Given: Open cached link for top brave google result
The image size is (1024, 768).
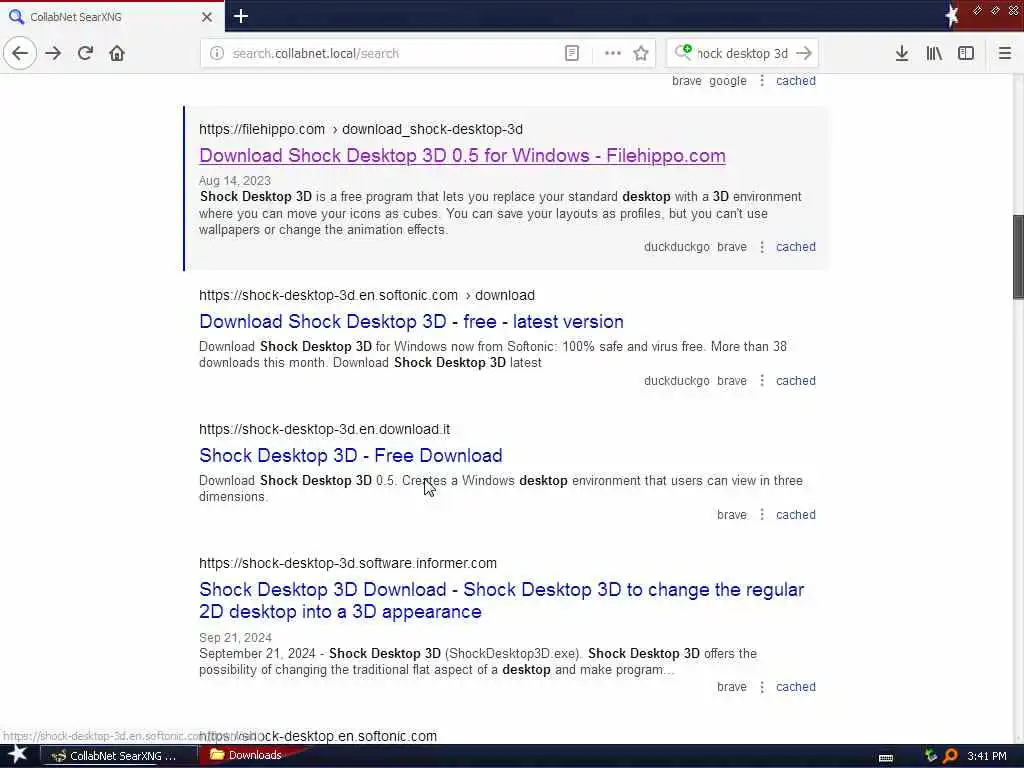Looking at the screenshot, I should pos(795,81).
